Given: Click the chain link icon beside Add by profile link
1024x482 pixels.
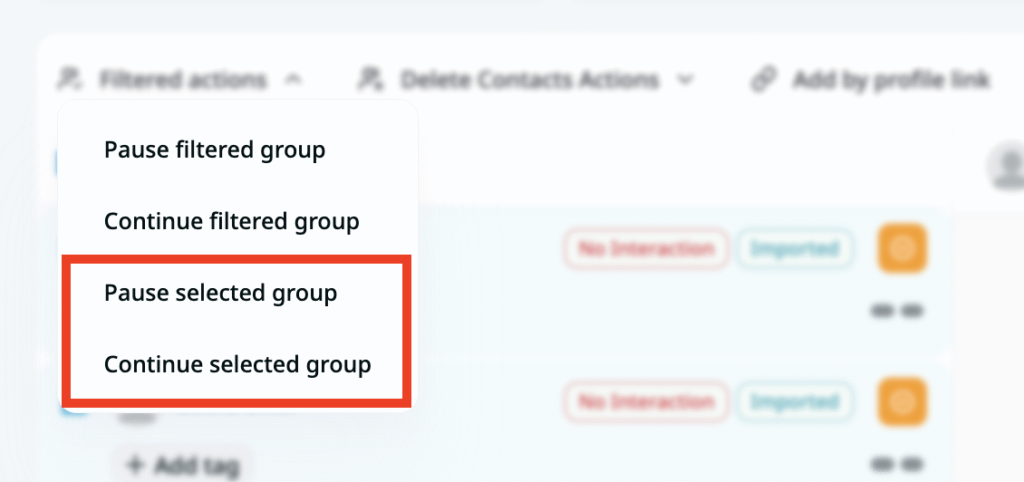Looking at the screenshot, I should point(765,79).
